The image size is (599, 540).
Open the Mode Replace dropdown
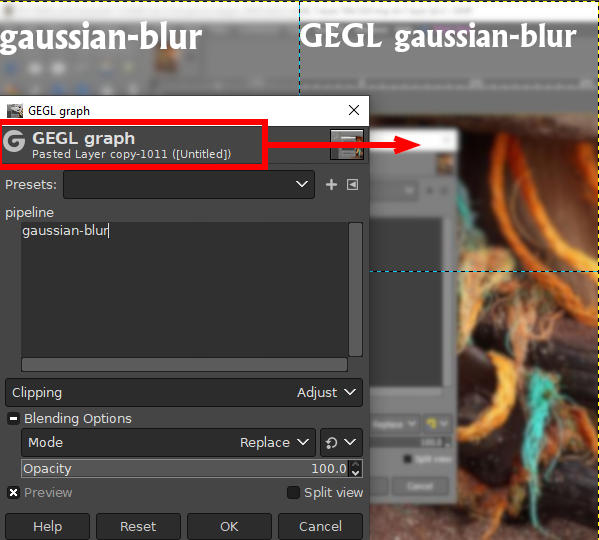168,443
